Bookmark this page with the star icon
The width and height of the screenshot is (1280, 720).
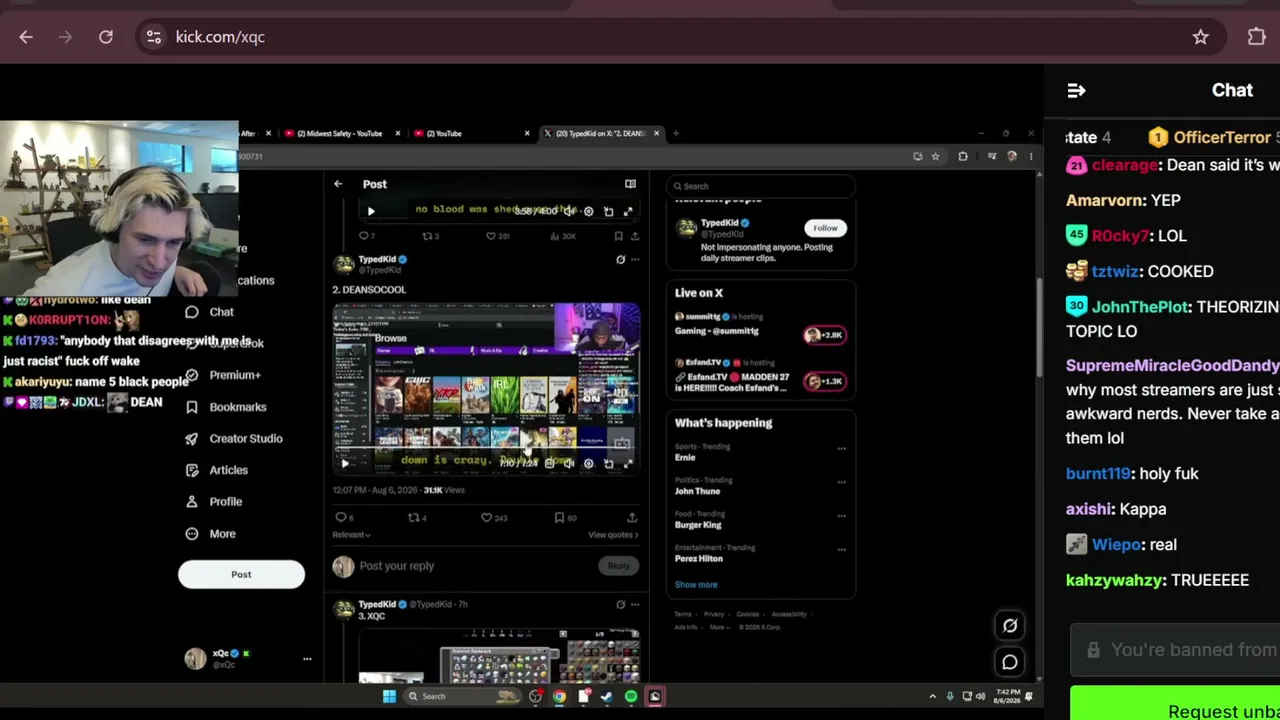pos(1201,37)
